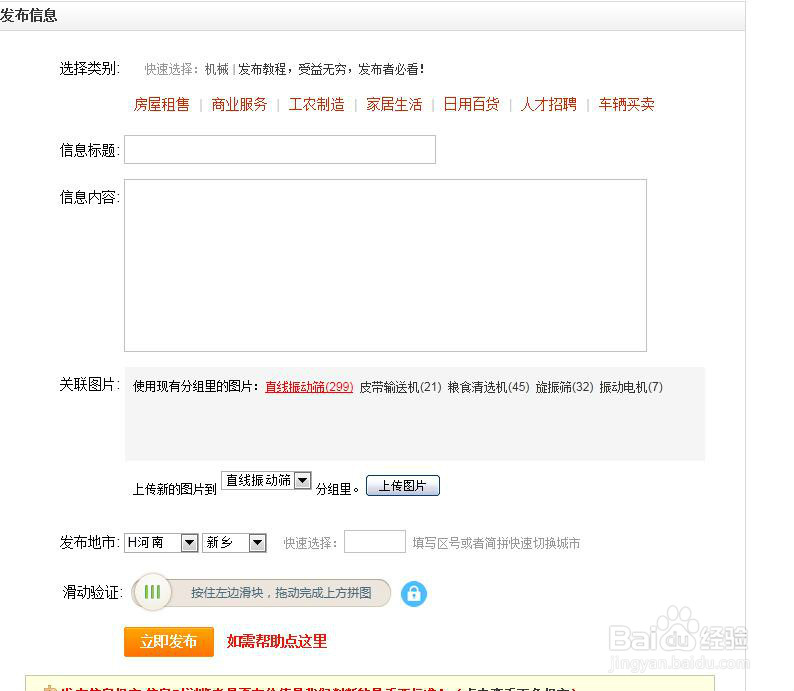Open the 如需帮助点这里 help link
The width and height of the screenshot is (794, 691).
click(276, 641)
